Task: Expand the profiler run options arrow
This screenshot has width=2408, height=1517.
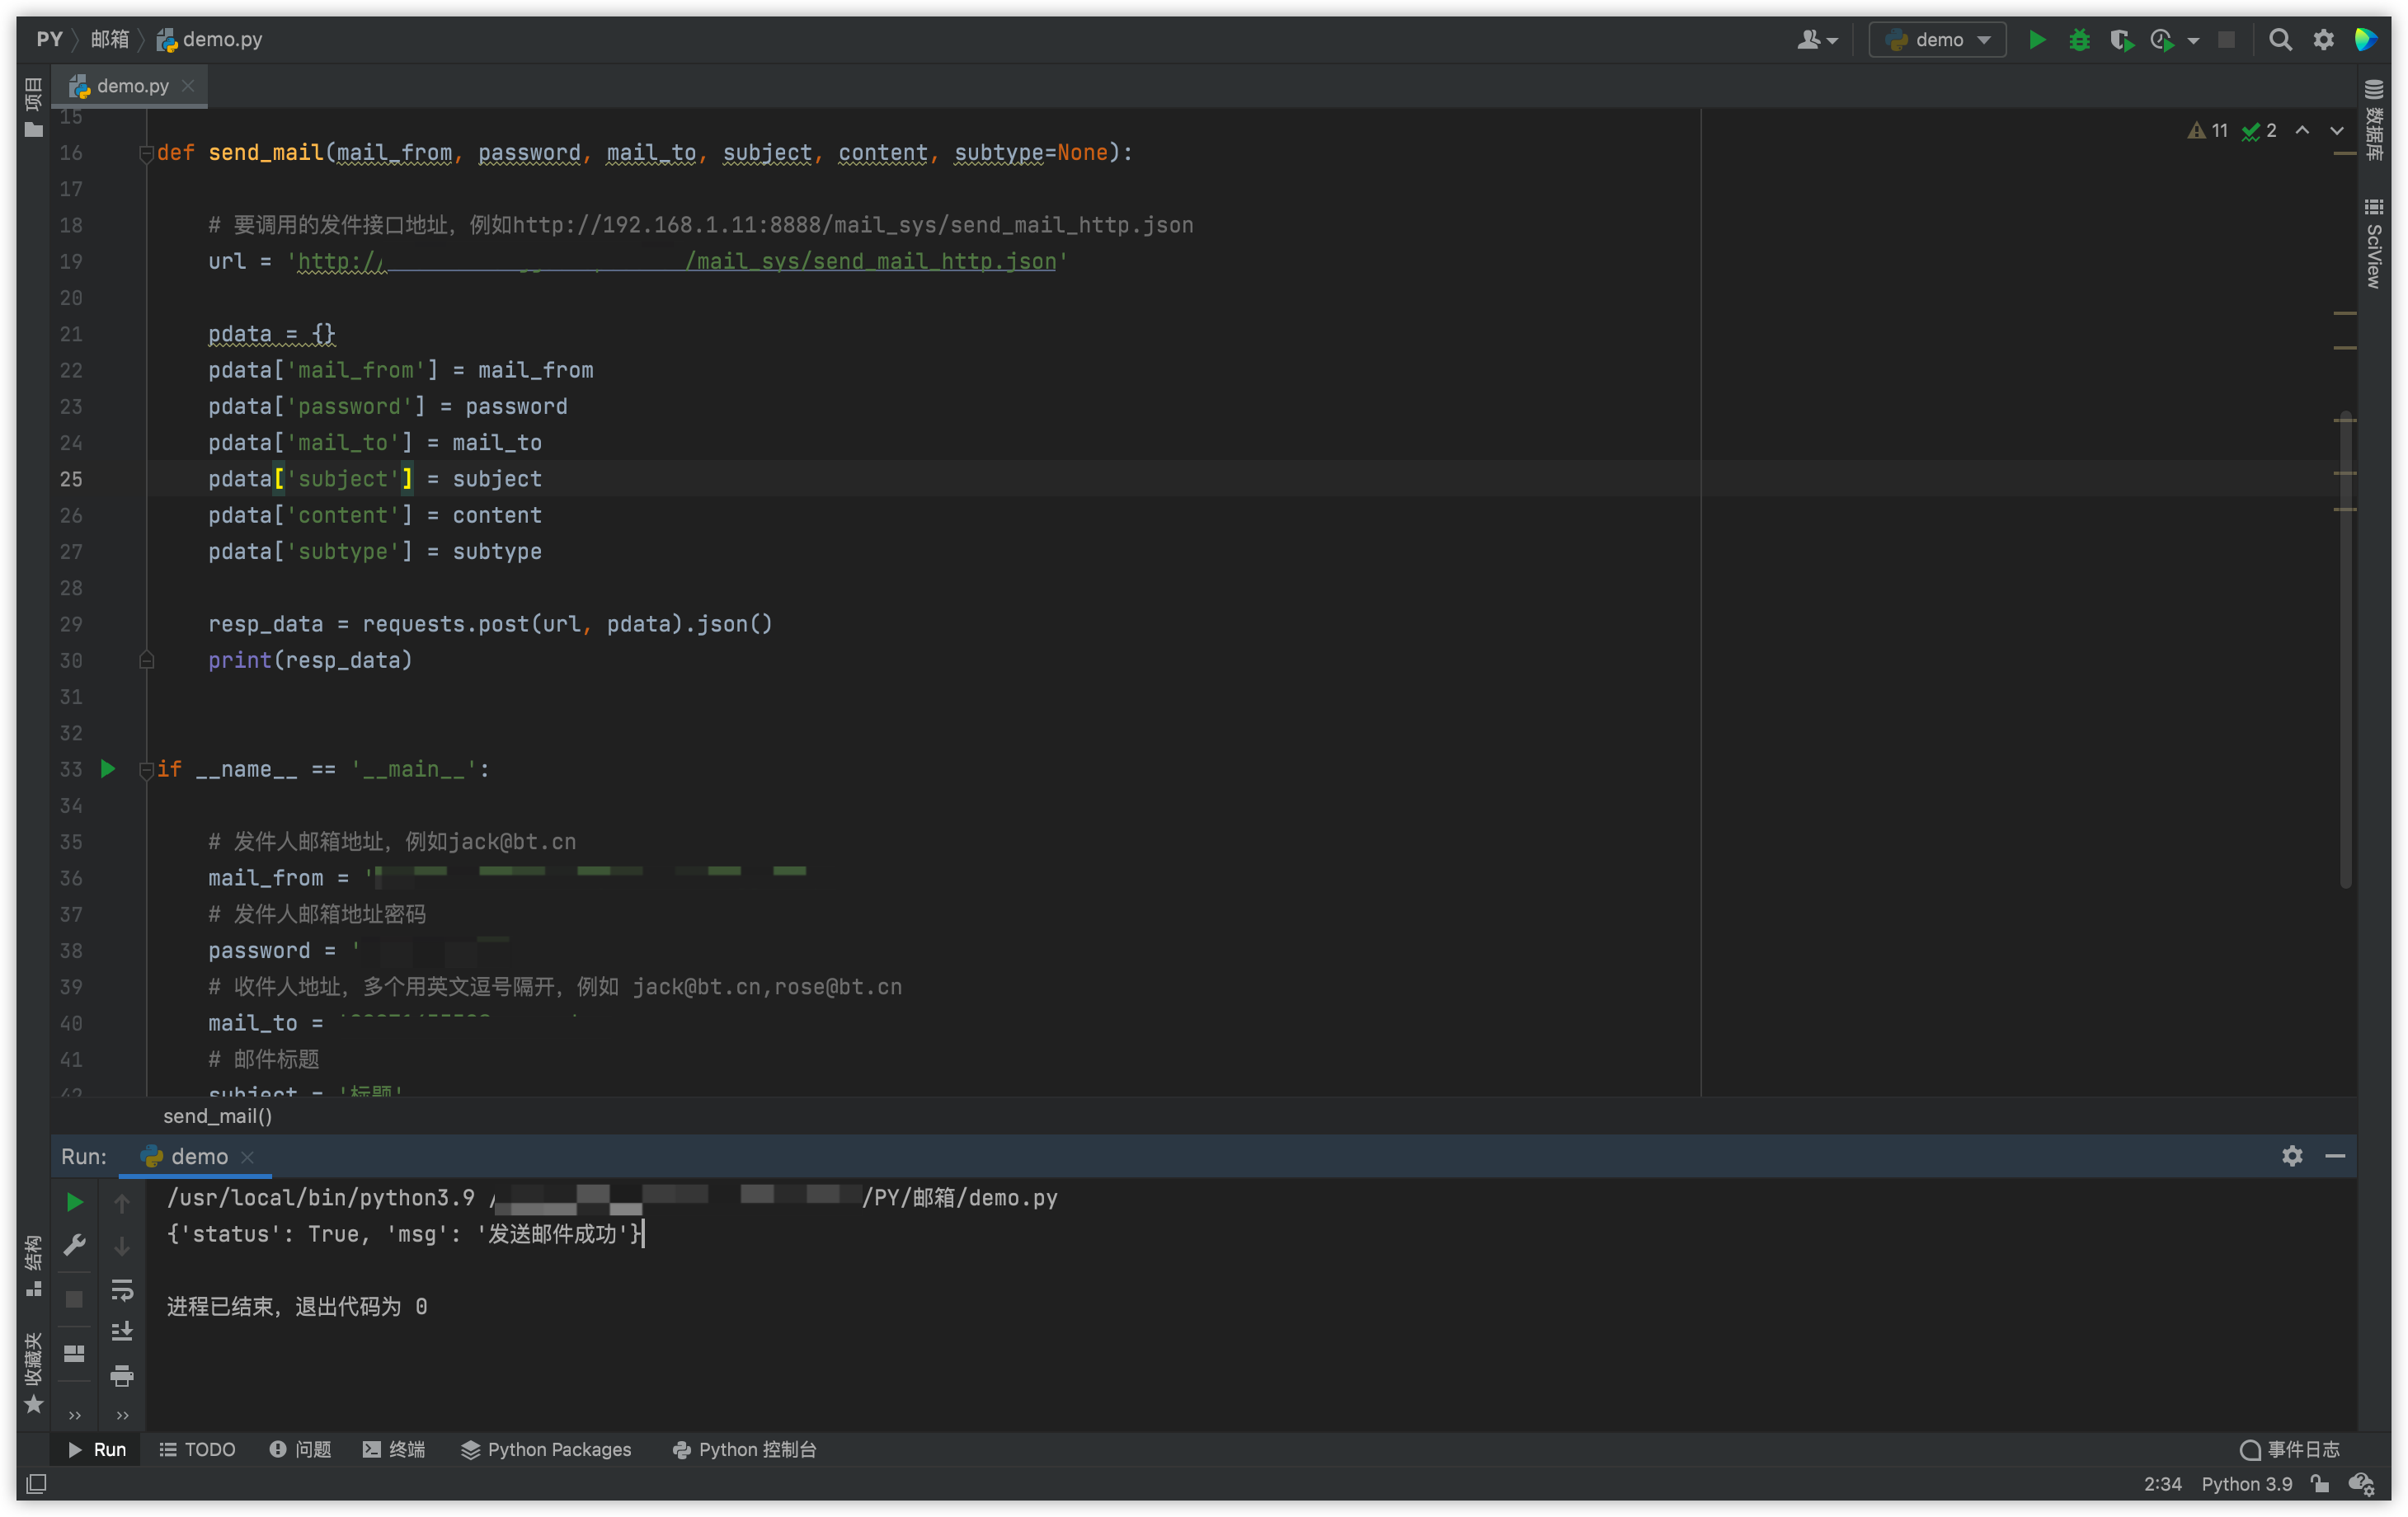Action: coord(2193,41)
